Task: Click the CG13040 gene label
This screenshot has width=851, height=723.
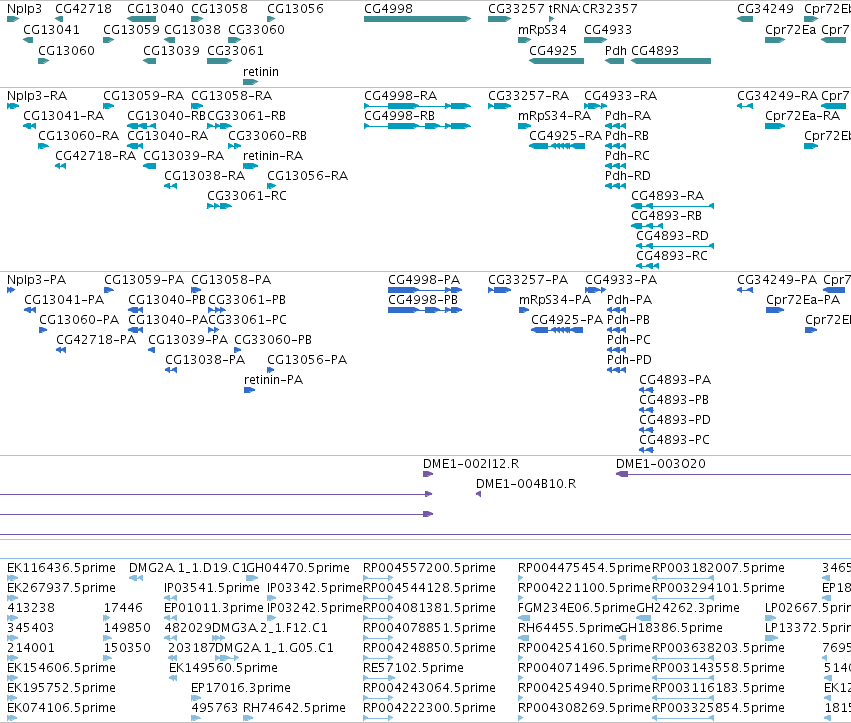Action: (155, 9)
